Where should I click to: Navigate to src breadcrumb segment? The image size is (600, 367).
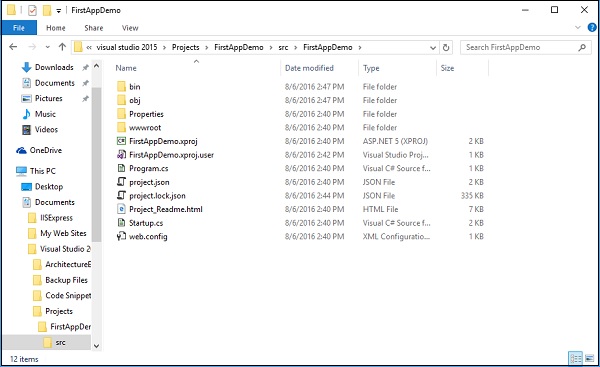coord(283,47)
